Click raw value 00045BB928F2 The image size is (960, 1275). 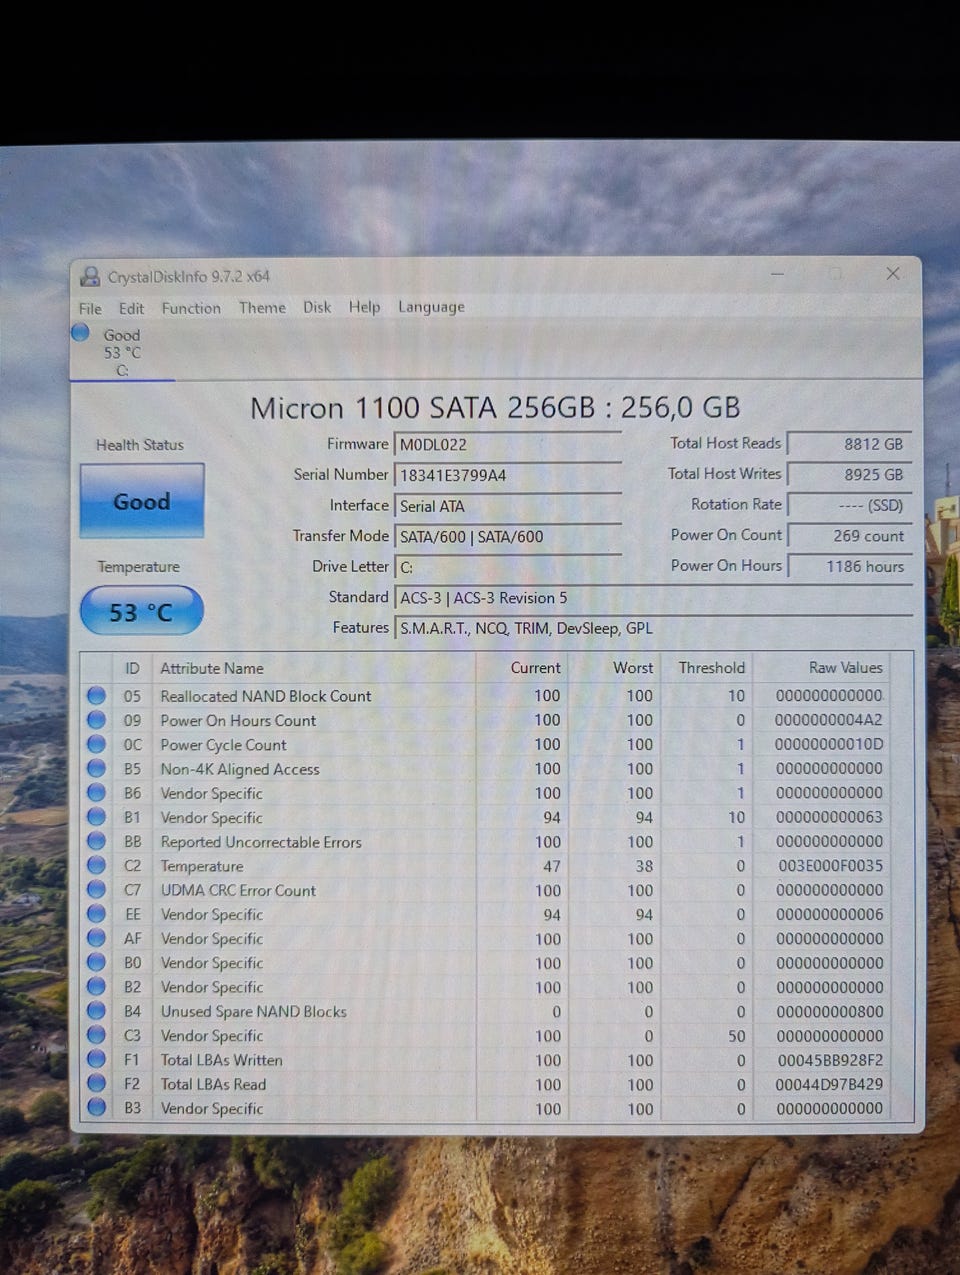(831, 1060)
